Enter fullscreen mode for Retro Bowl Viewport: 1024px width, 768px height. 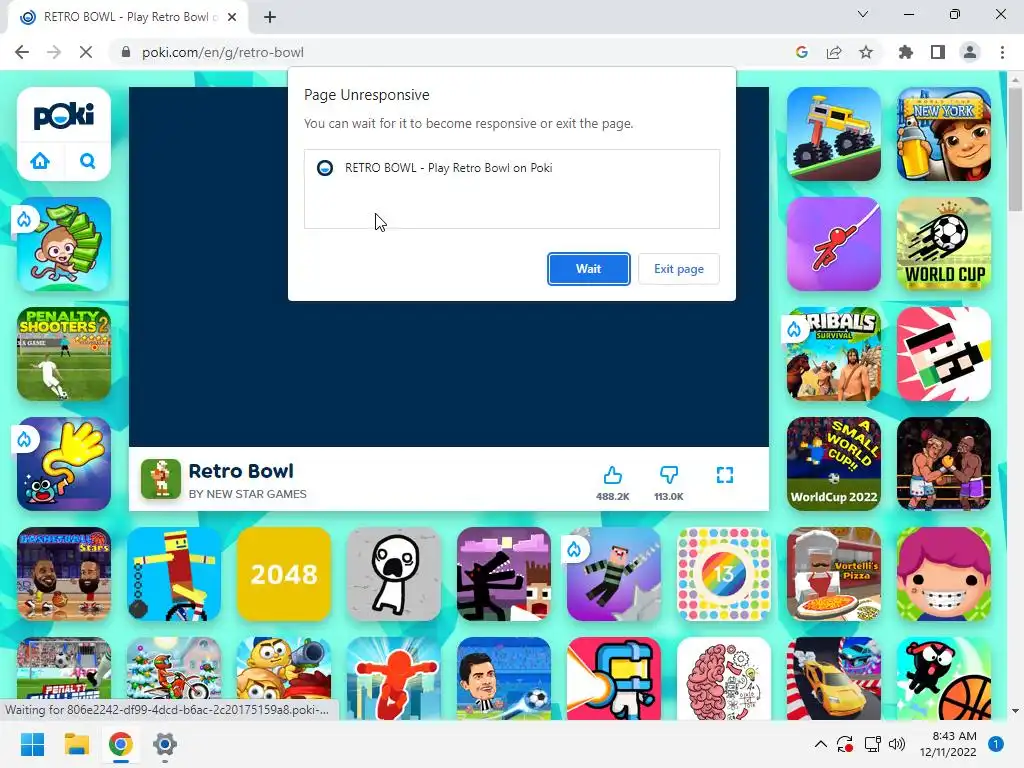[x=725, y=475]
